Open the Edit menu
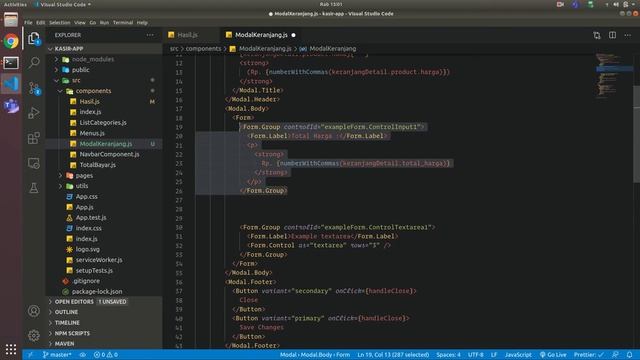 coord(40,23)
